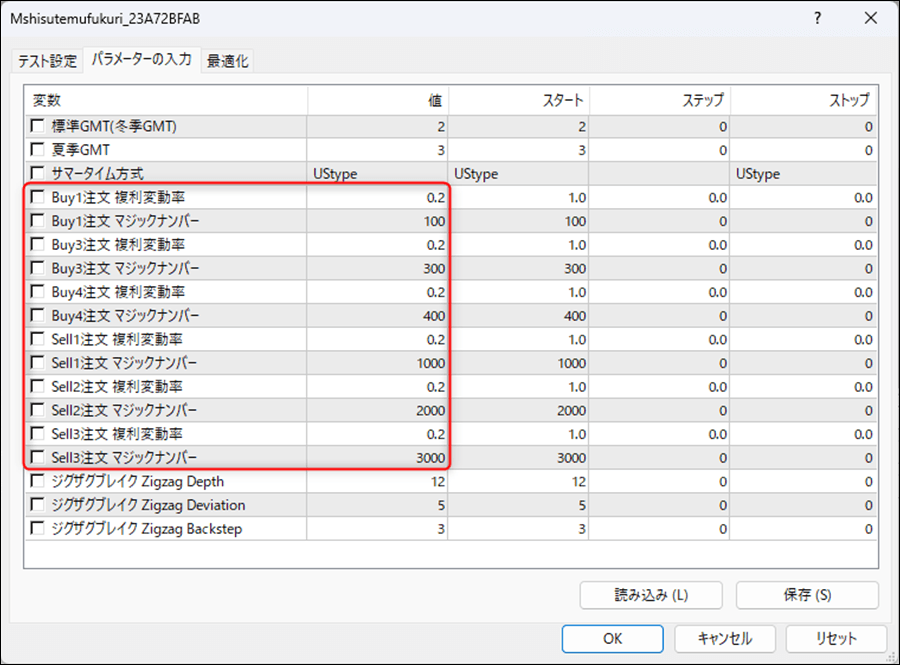
Task: Check the ジグザグブレイク Zigzag Depth checkbox
Action: [38, 482]
